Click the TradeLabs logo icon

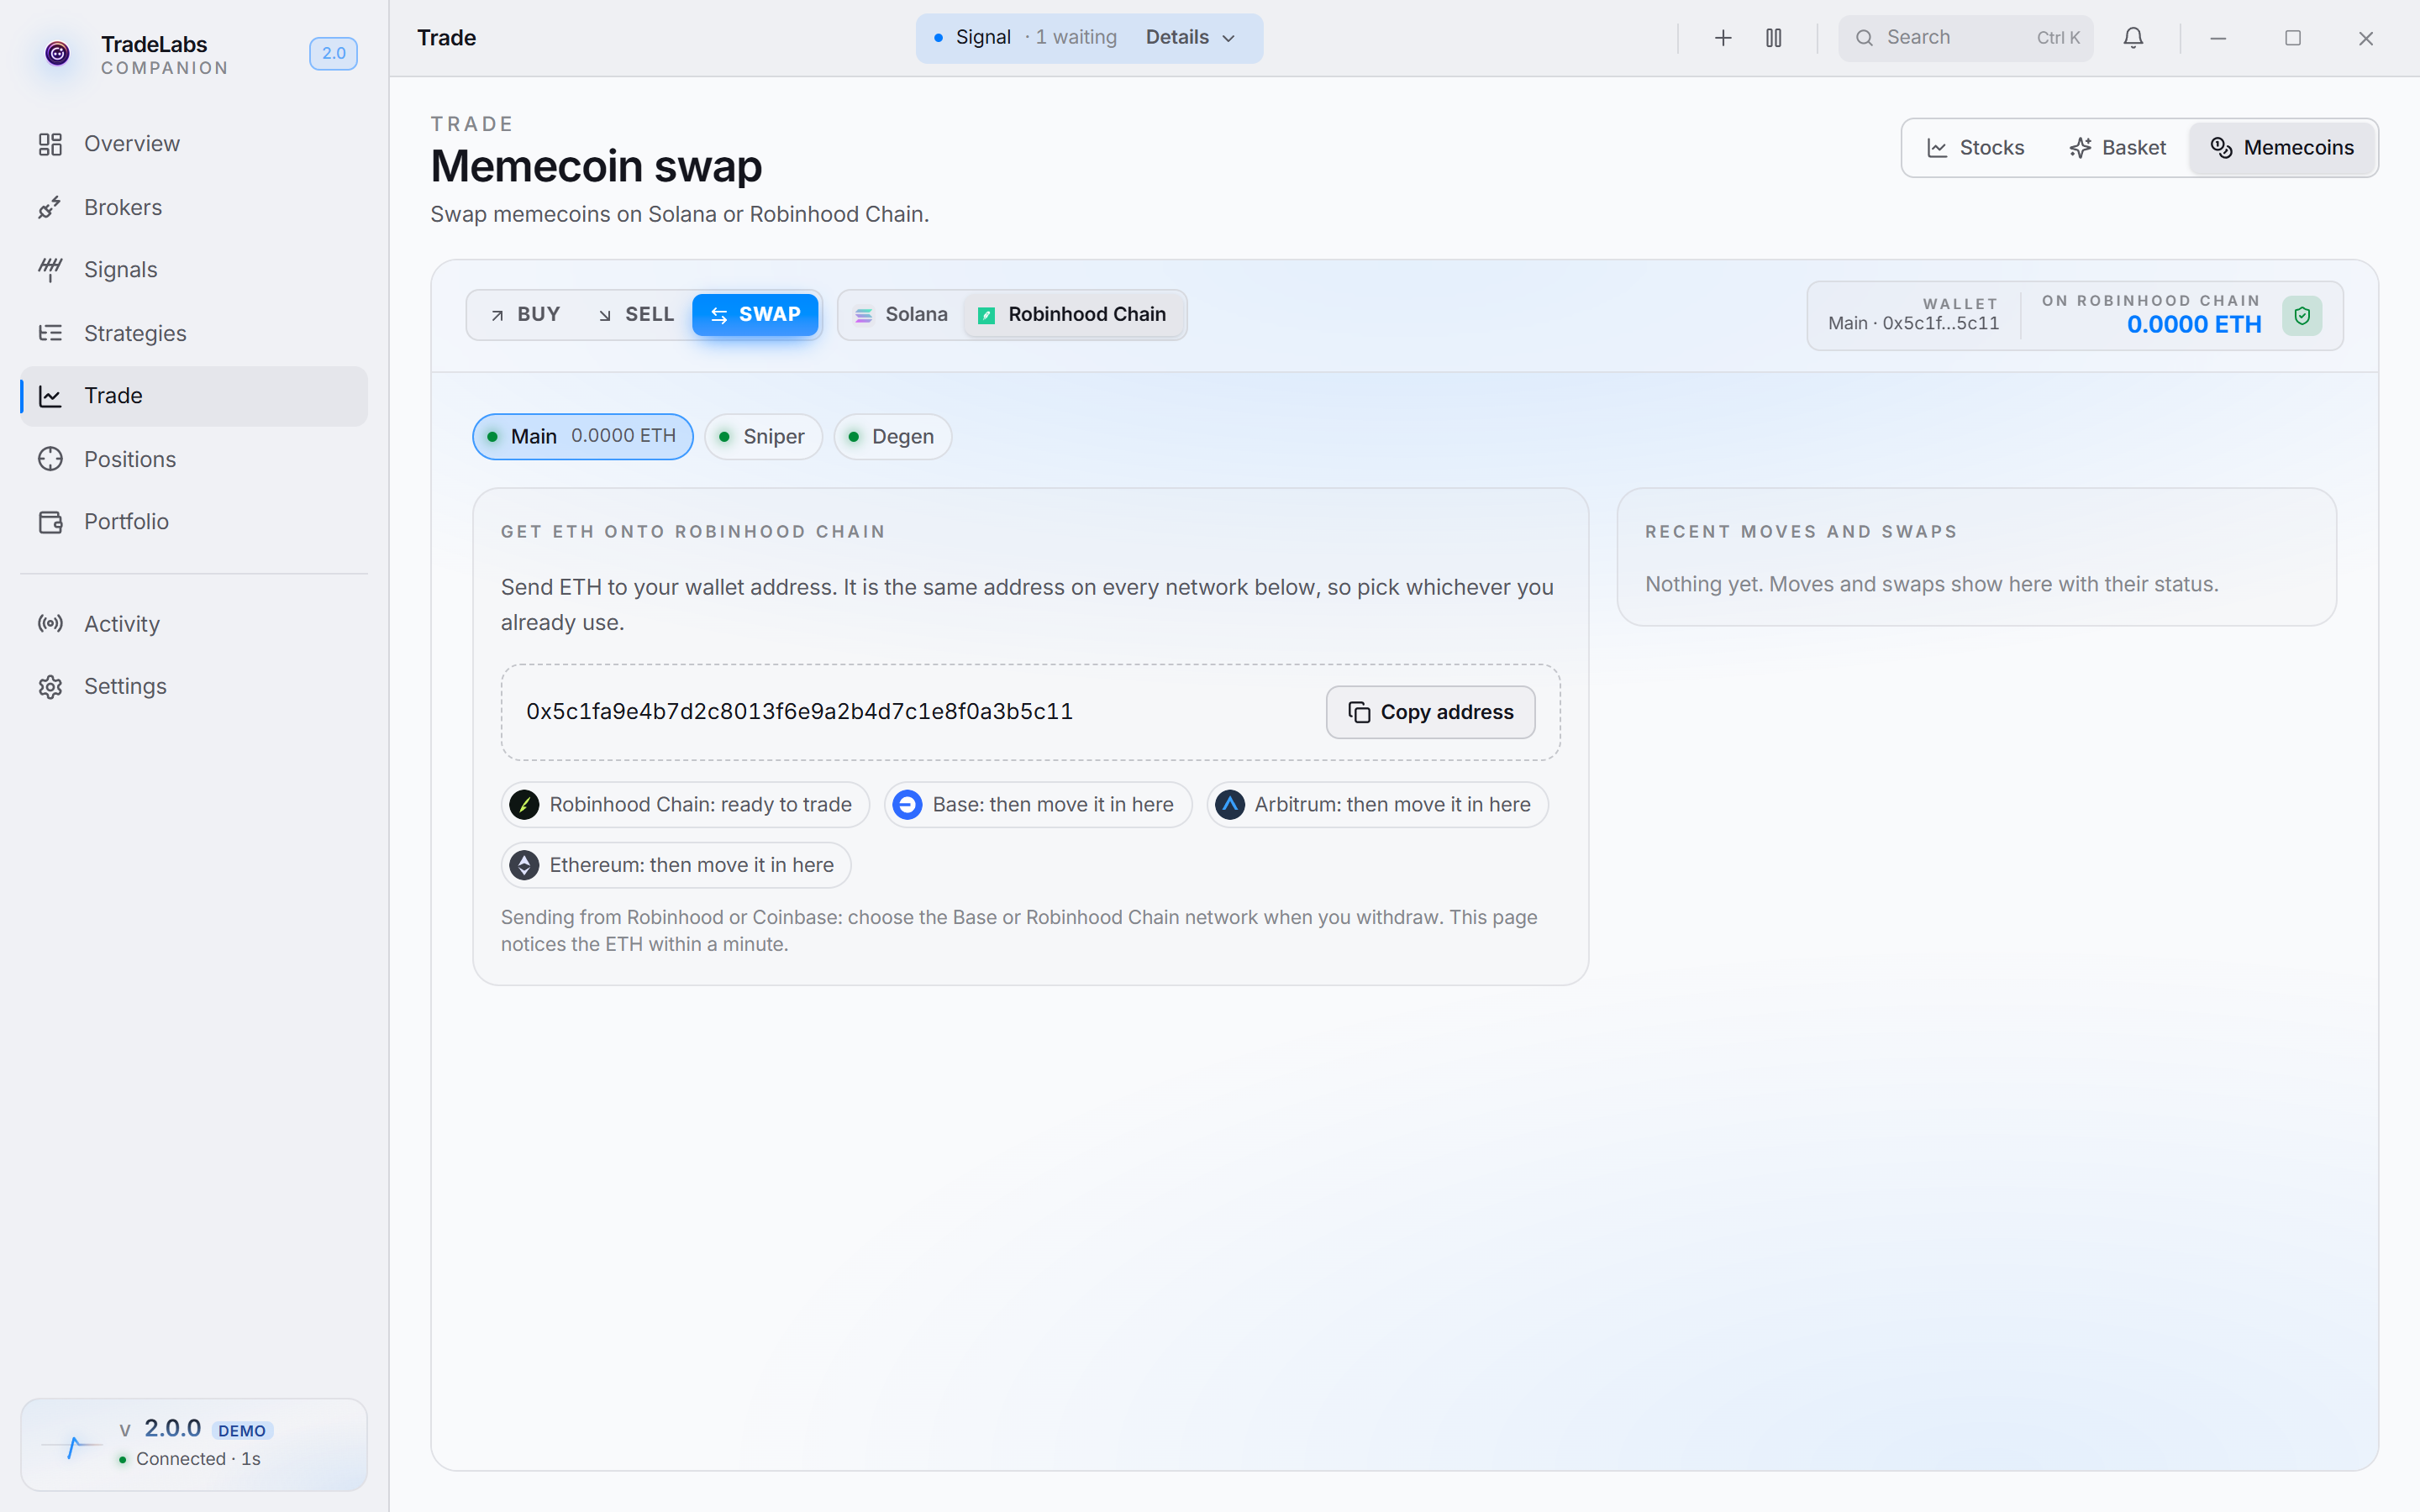(57, 53)
